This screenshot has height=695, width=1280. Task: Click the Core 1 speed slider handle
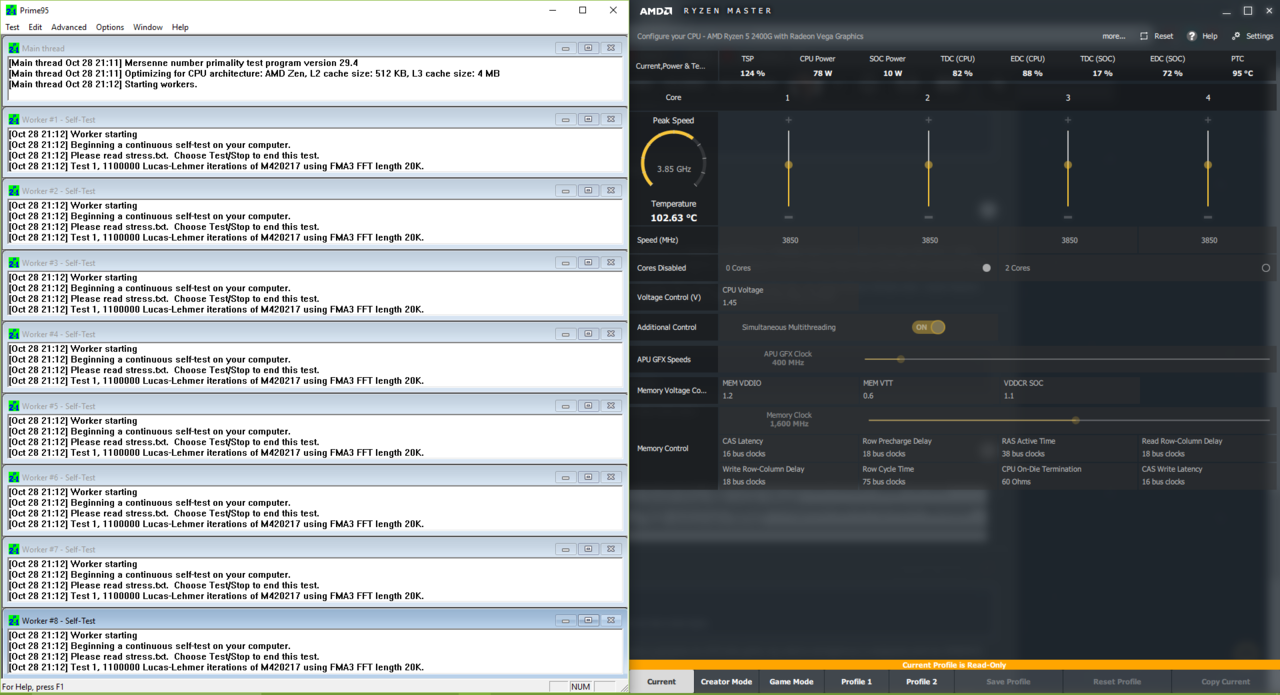click(789, 165)
